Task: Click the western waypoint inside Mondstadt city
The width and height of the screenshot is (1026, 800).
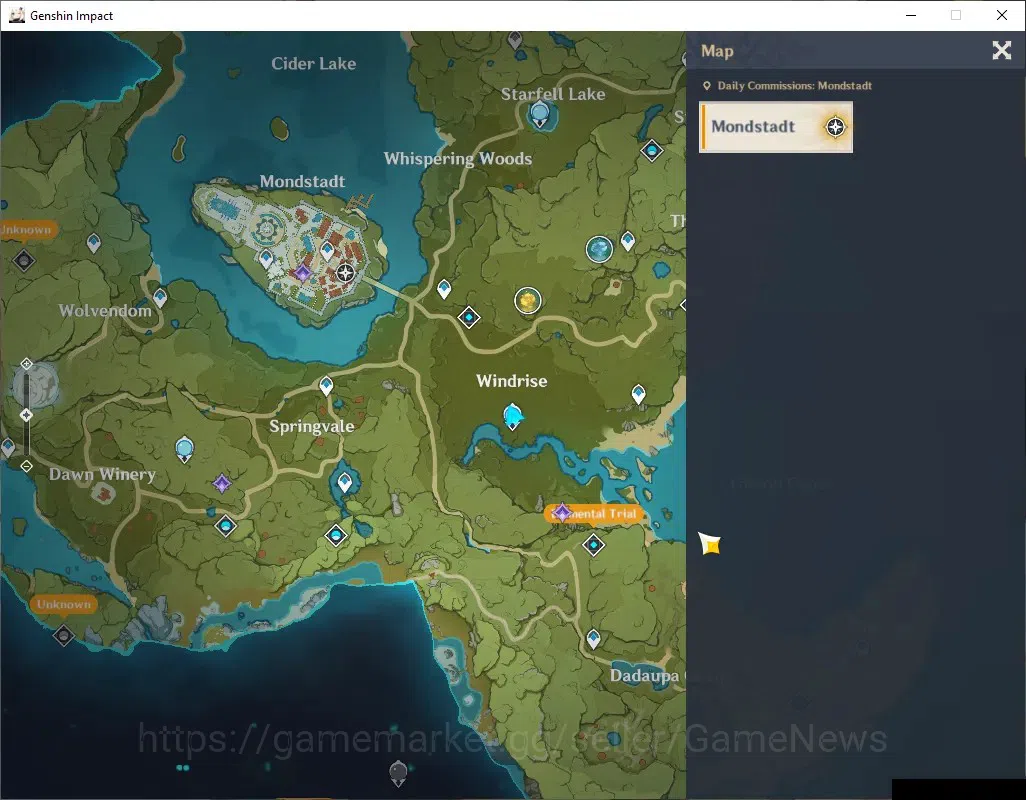Action: (266, 258)
